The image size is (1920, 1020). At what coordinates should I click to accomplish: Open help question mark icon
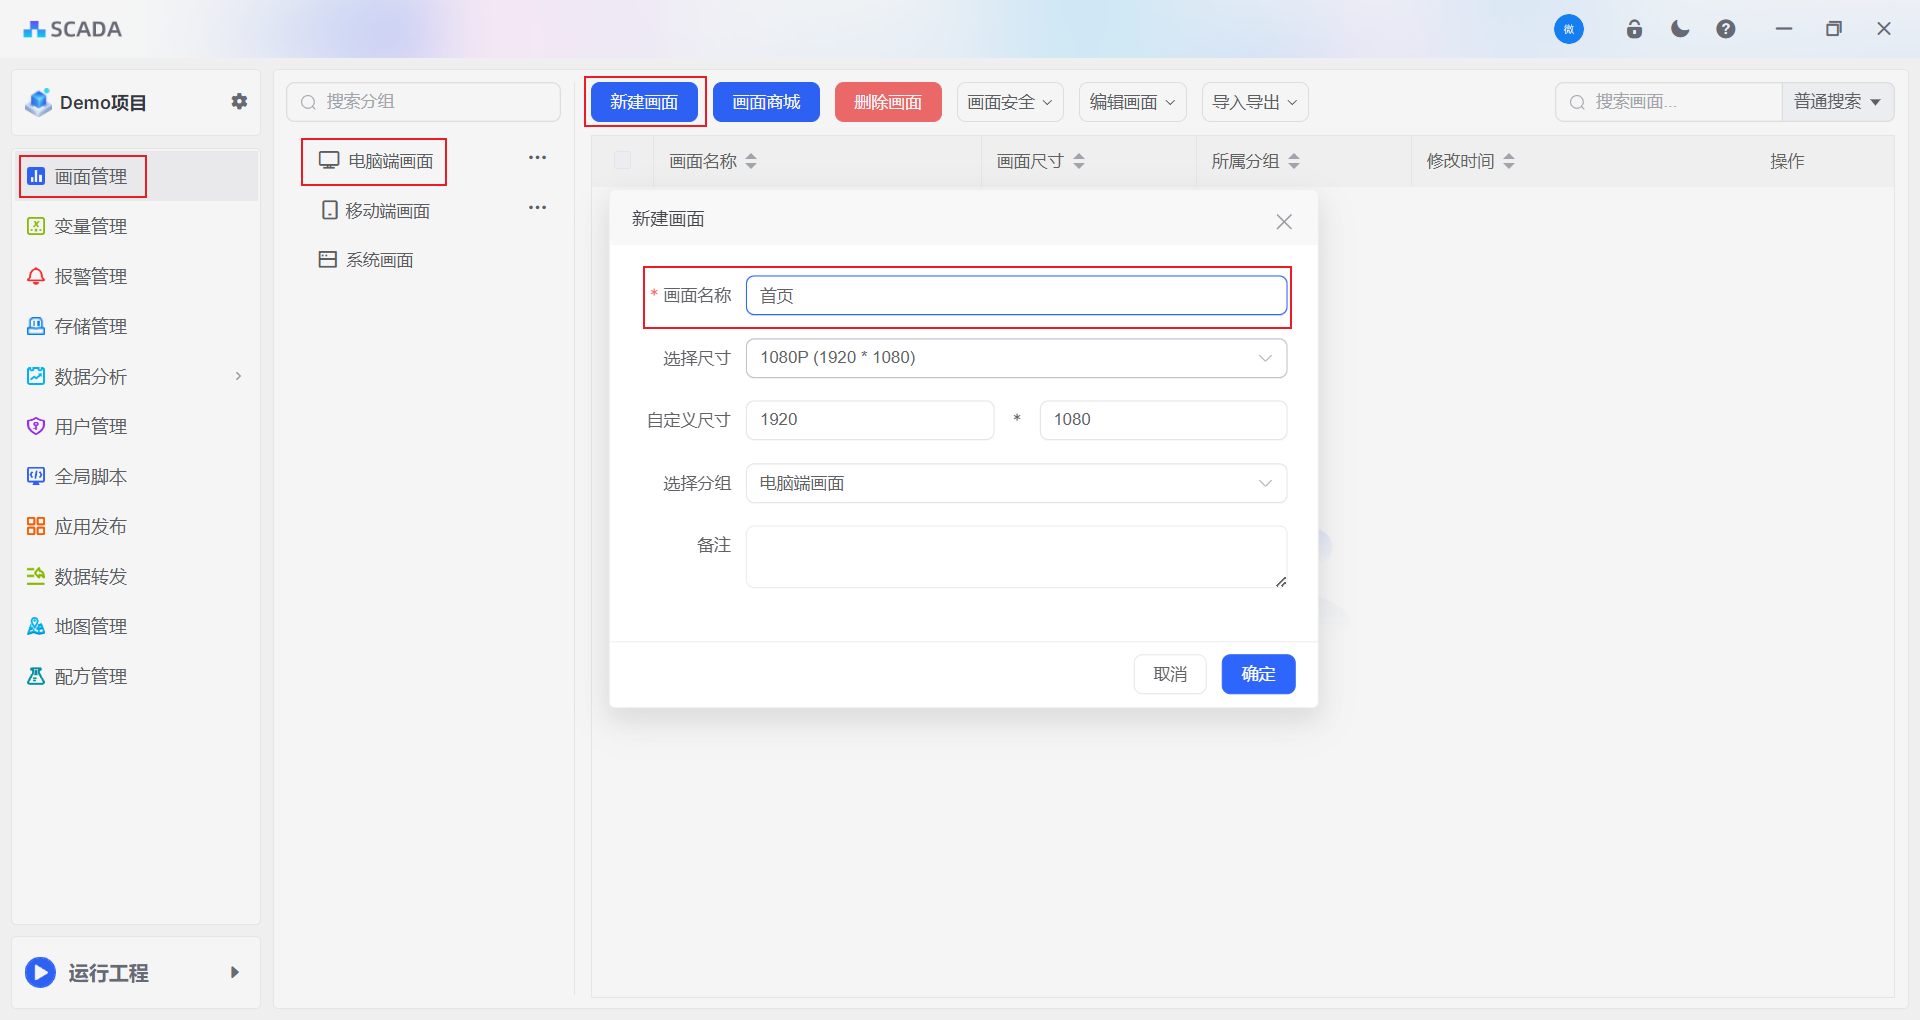click(1725, 29)
